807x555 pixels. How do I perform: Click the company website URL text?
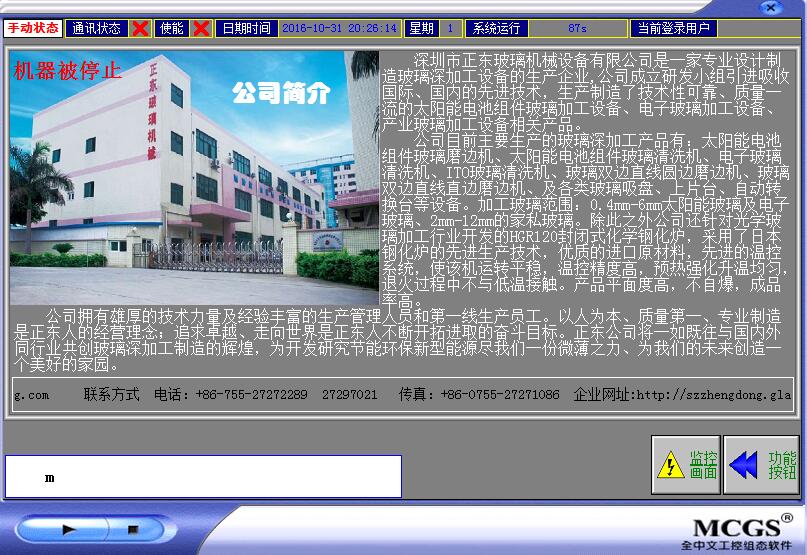682,395
